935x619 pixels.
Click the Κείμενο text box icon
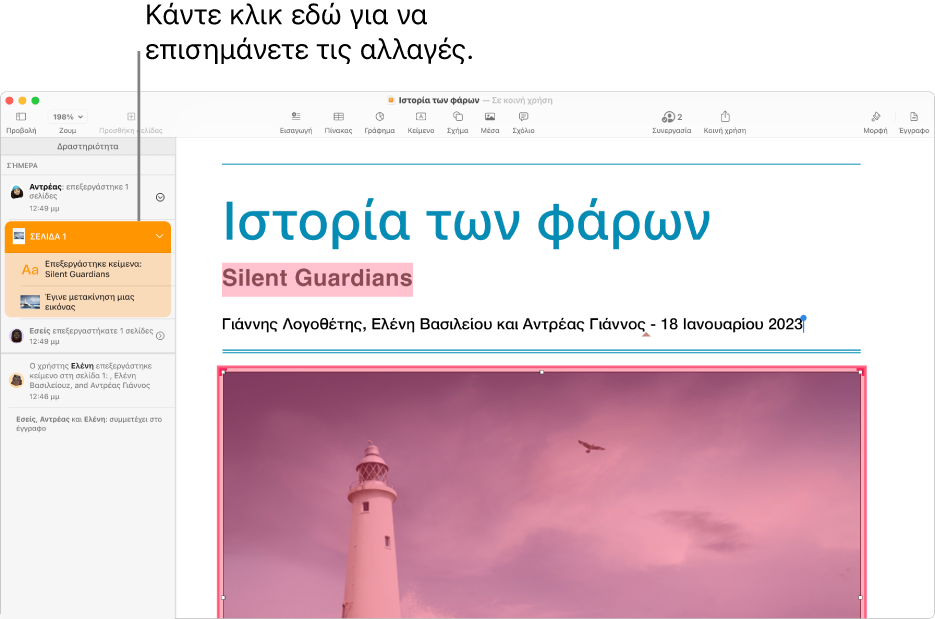point(421,117)
